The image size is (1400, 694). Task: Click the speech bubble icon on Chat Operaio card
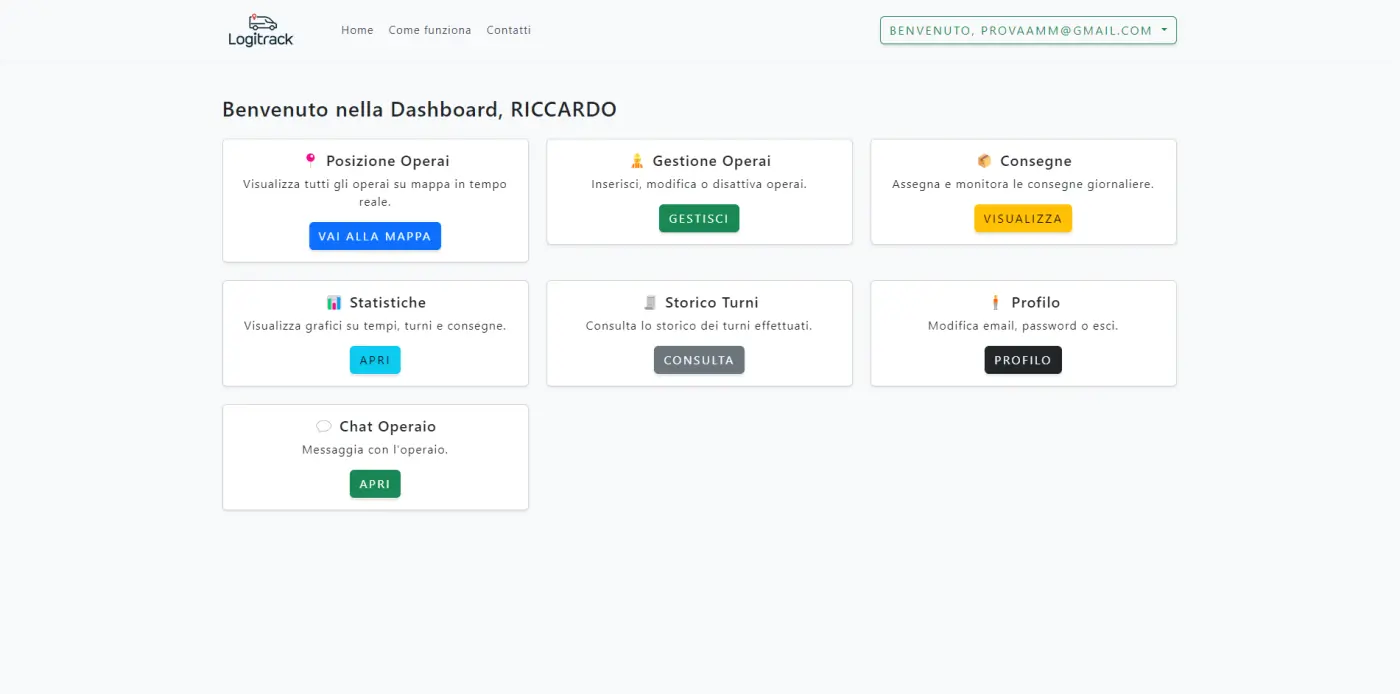[x=323, y=425]
